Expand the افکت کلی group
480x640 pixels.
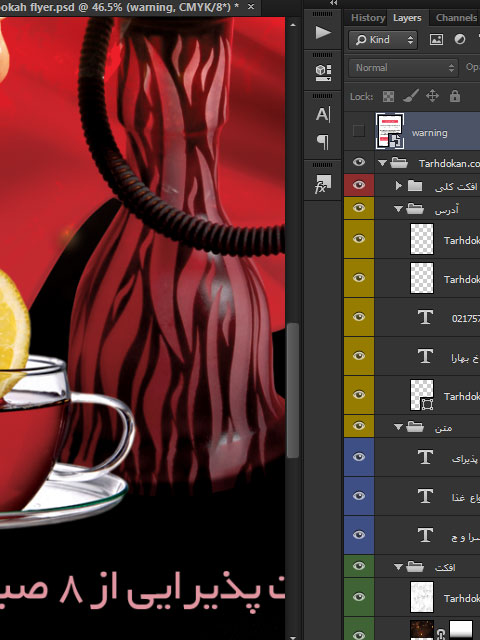398,186
